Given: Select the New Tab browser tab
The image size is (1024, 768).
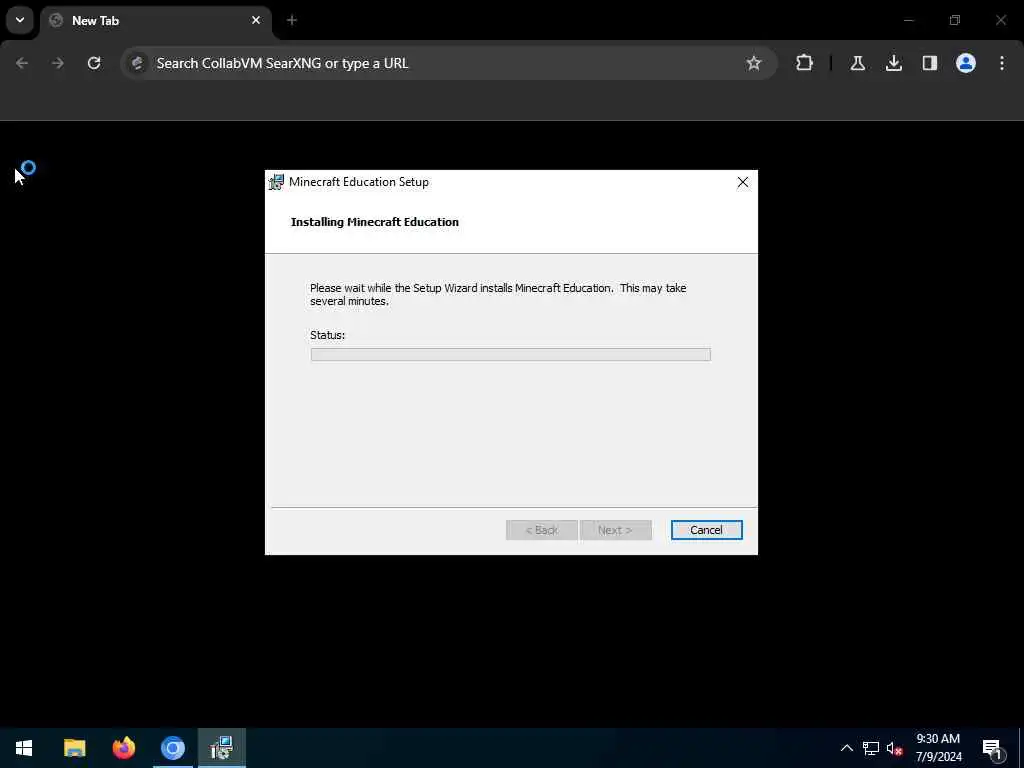Looking at the screenshot, I should (x=155, y=21).
